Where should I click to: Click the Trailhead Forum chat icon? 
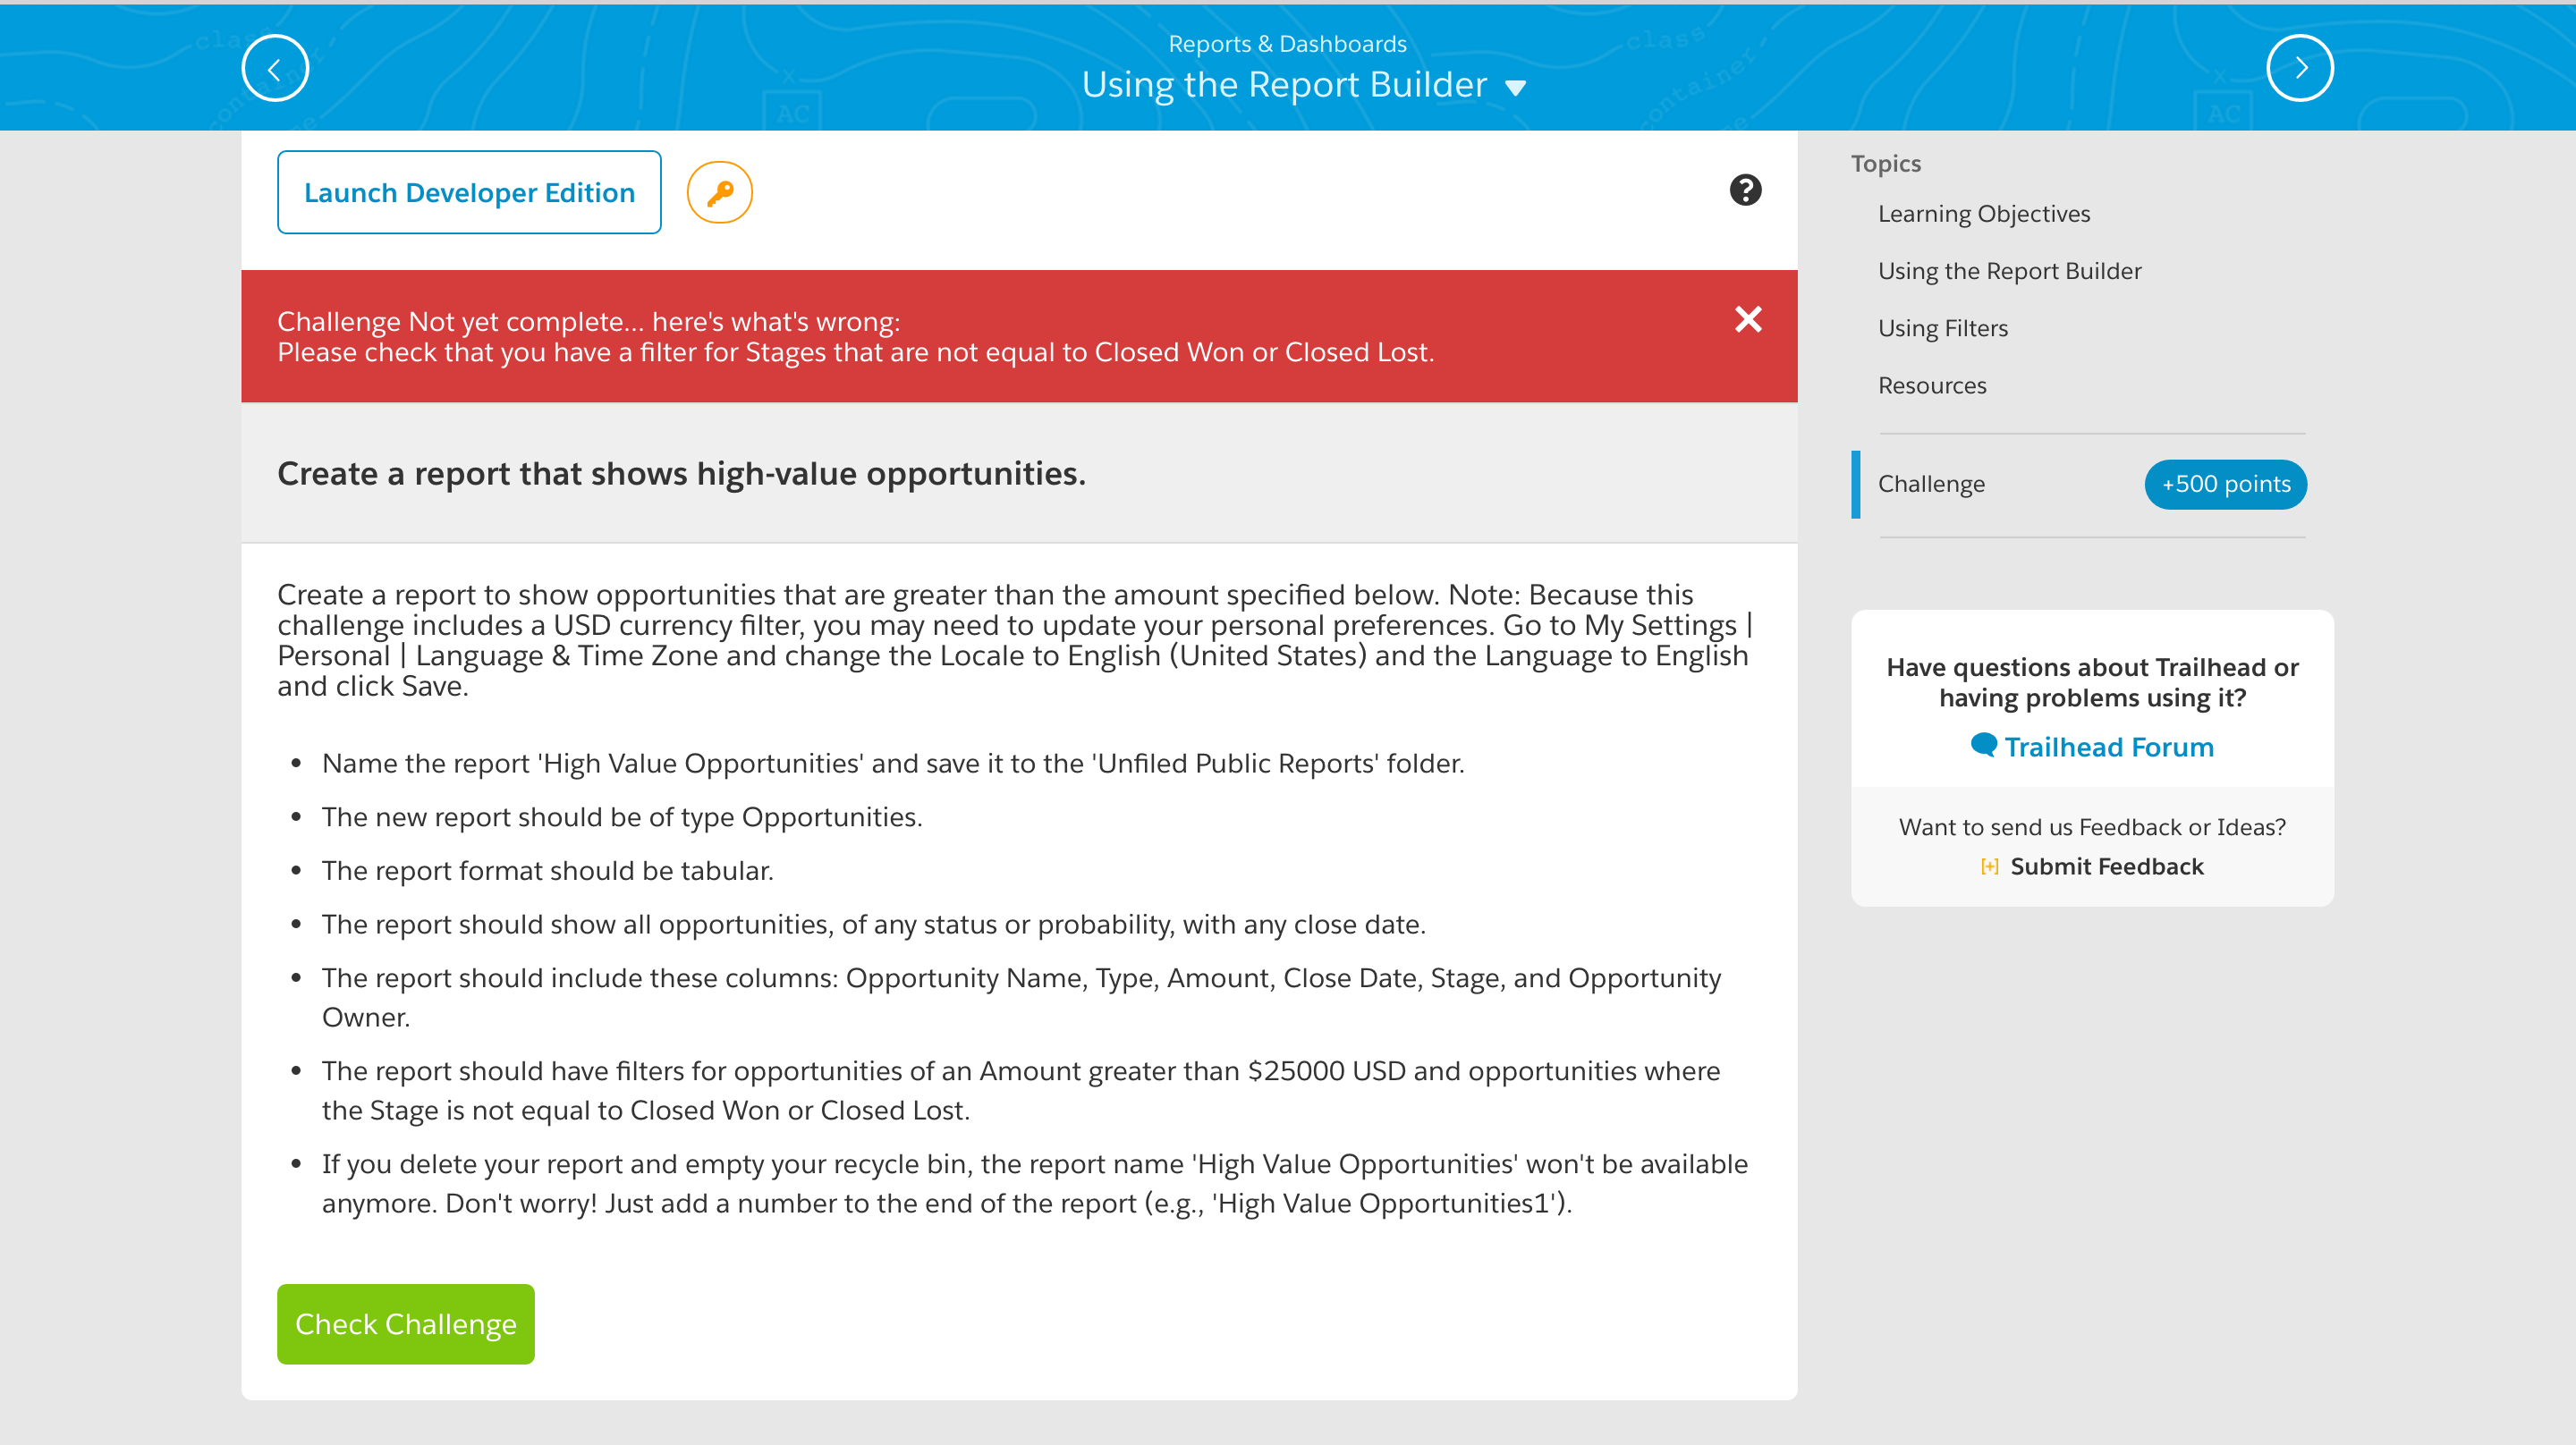1983,745
